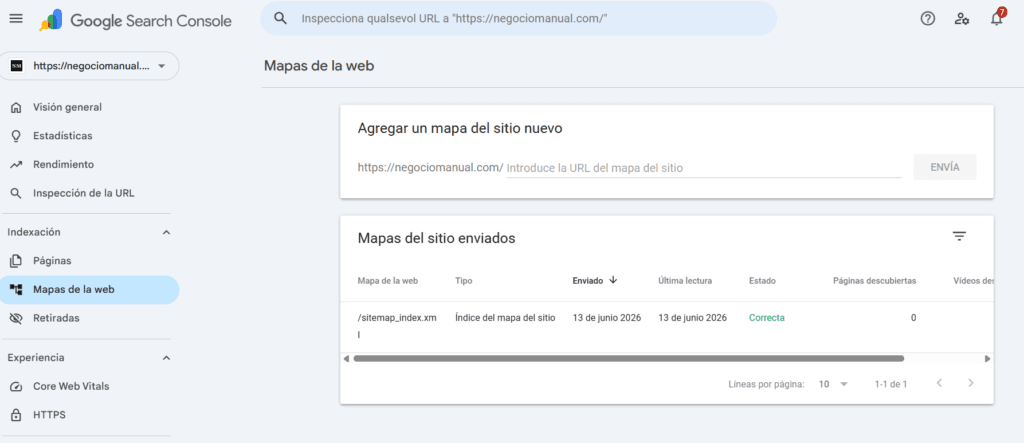Open the property selector dropdown
This screenshot has width=1024, height=443.
[x=89, y=66]
